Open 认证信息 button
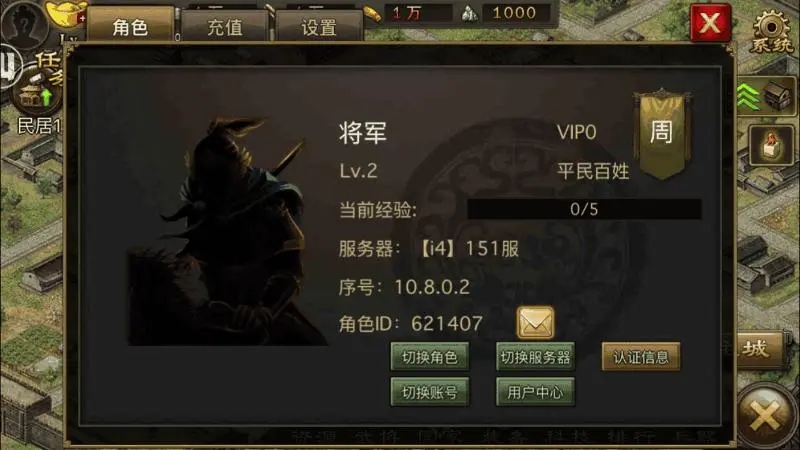This screenshot has height=450, width=800. coord(641,357)
